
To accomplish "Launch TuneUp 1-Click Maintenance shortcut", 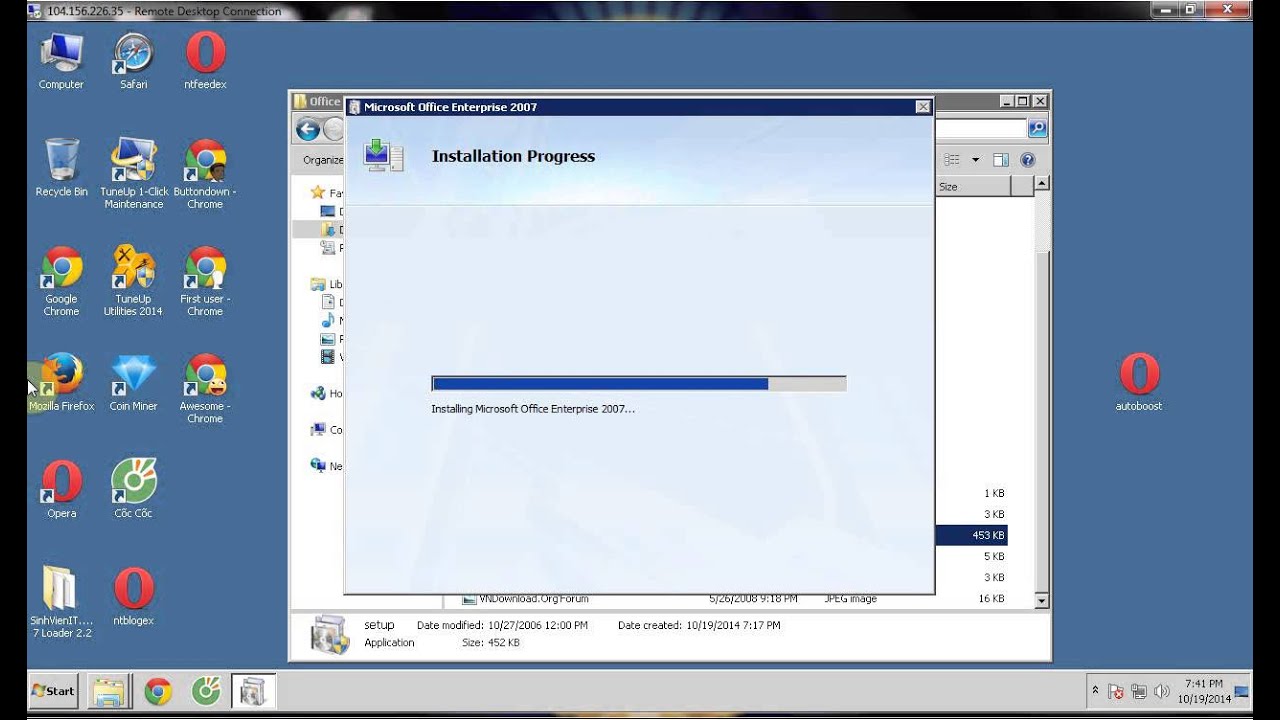I will tap(133, 174).
